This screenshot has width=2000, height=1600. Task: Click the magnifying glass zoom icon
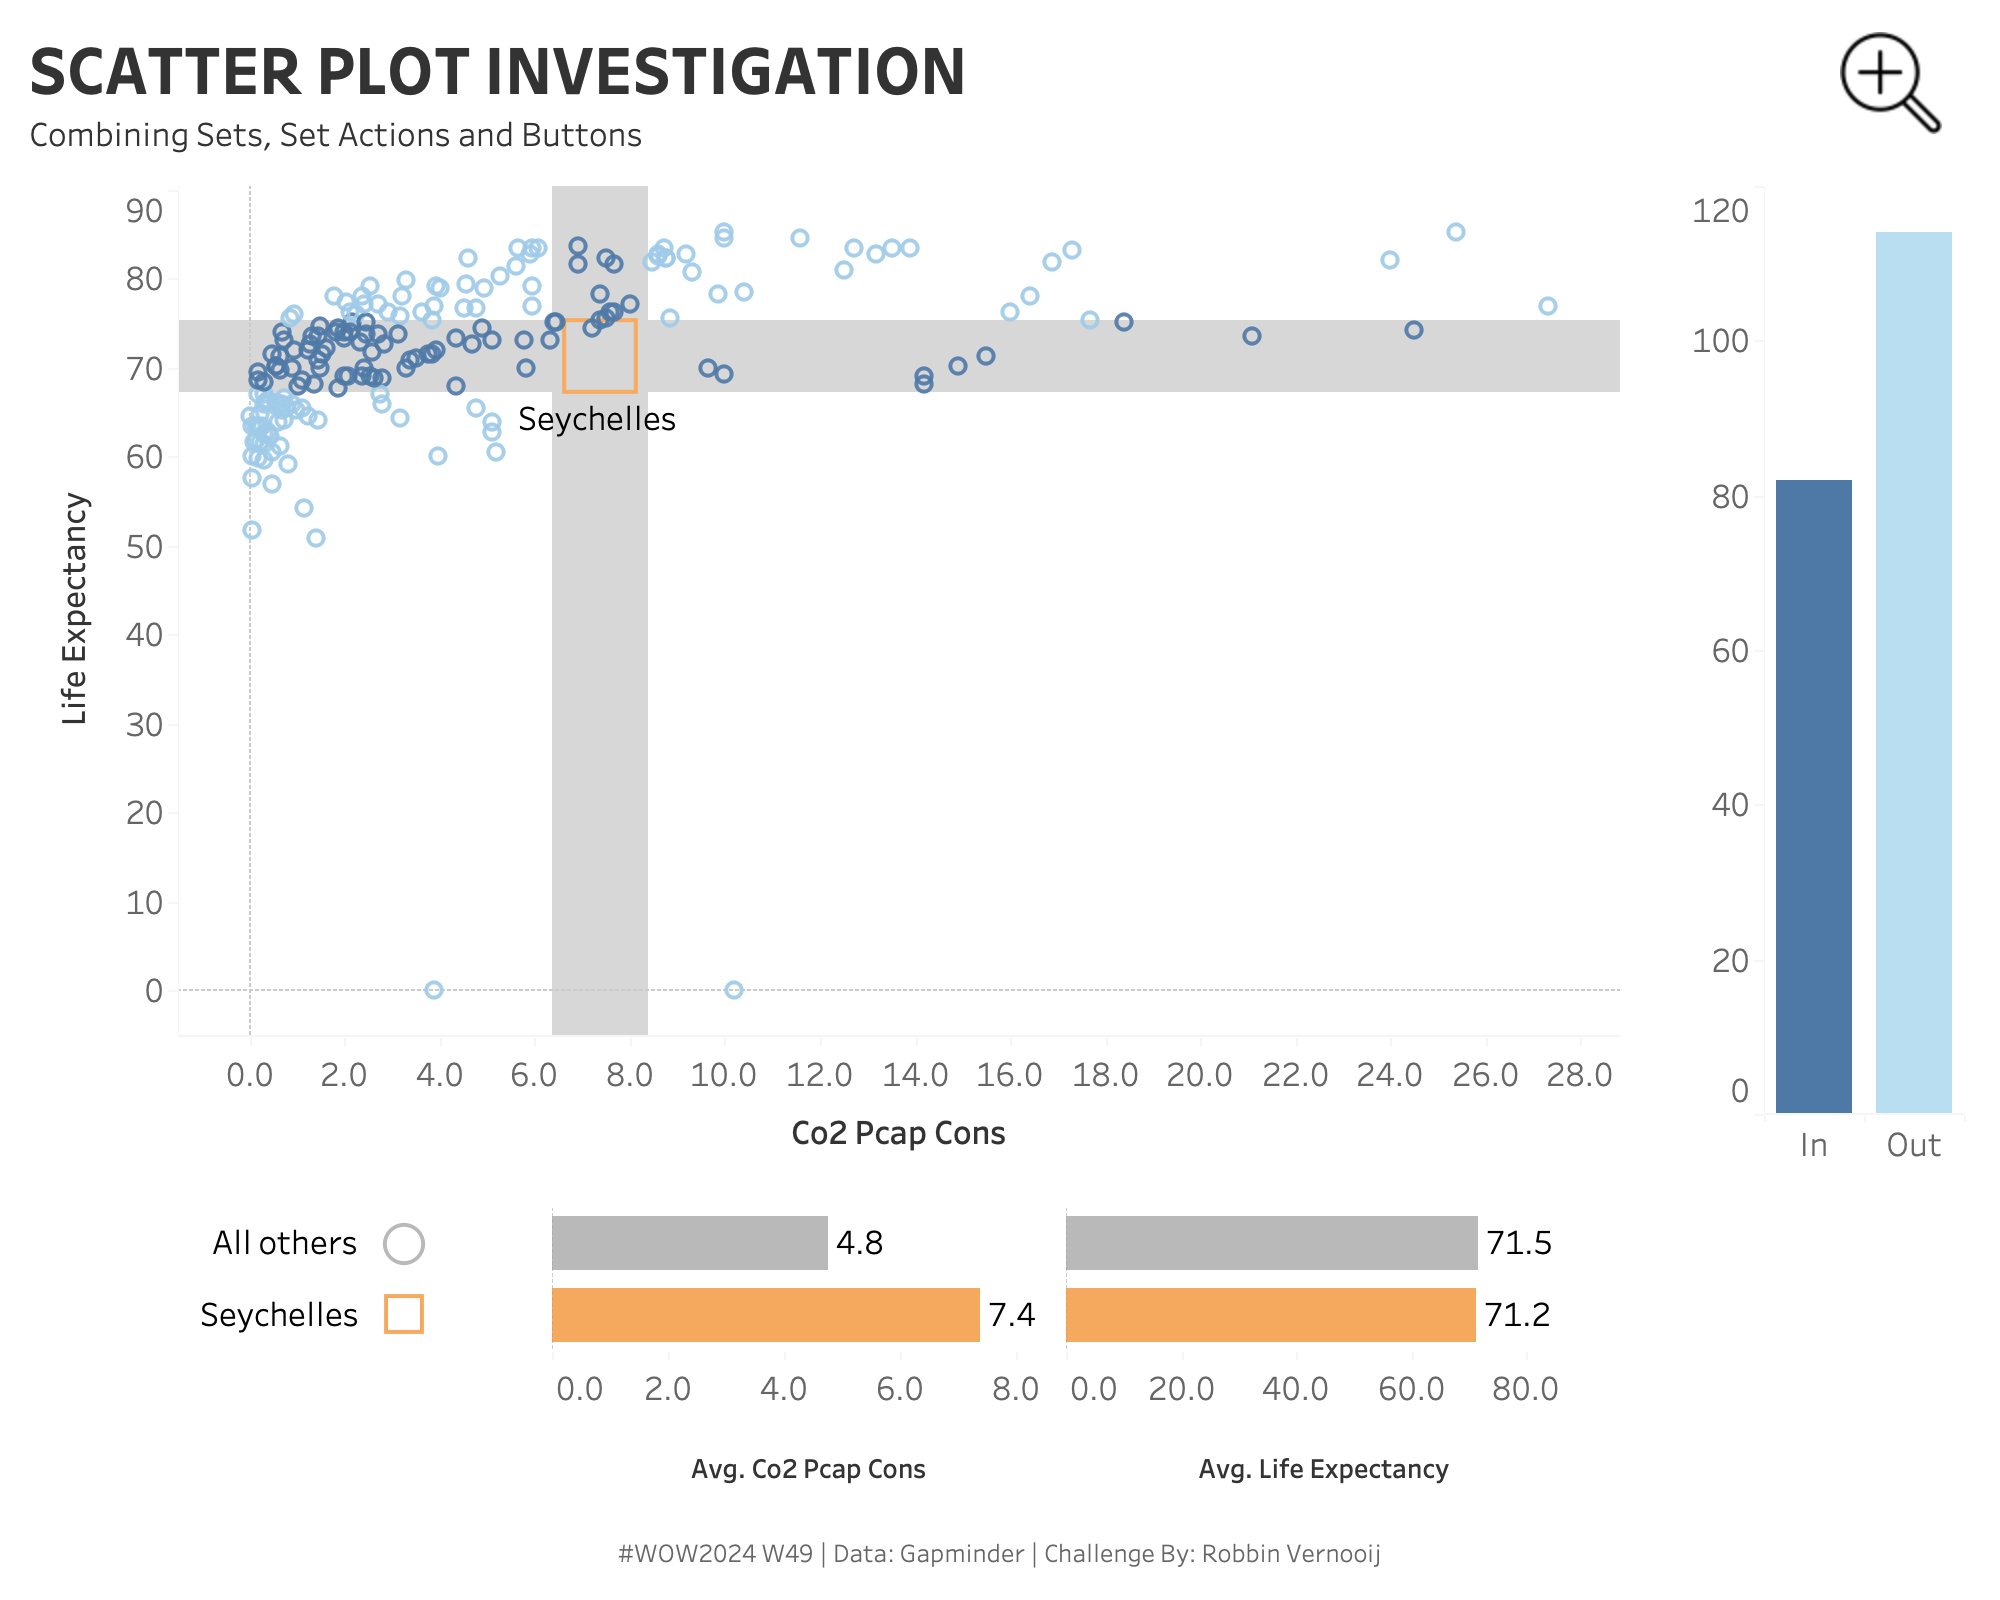pyautogui.click(x=1888, y=81)
